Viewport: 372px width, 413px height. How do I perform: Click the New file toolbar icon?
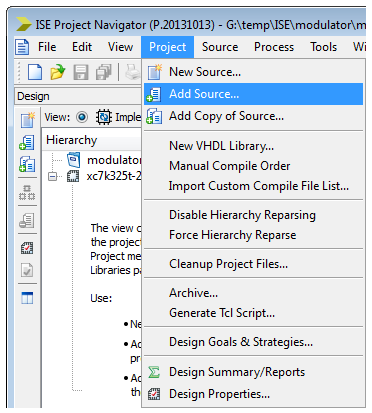pos(35,72)
